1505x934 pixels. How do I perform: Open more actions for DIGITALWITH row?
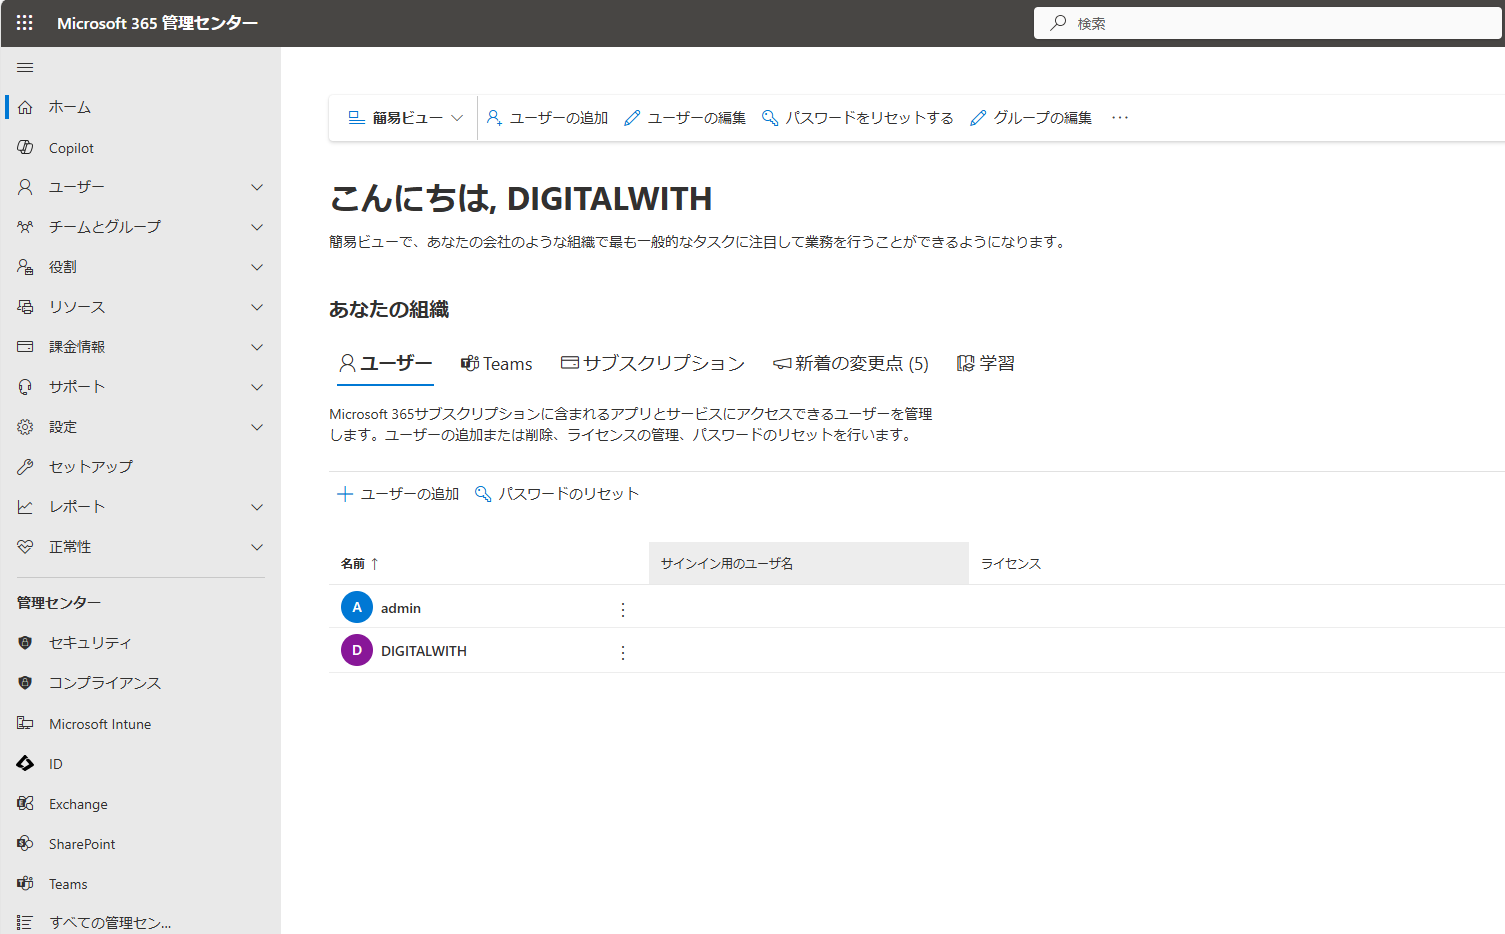click(x=623, y=652)
